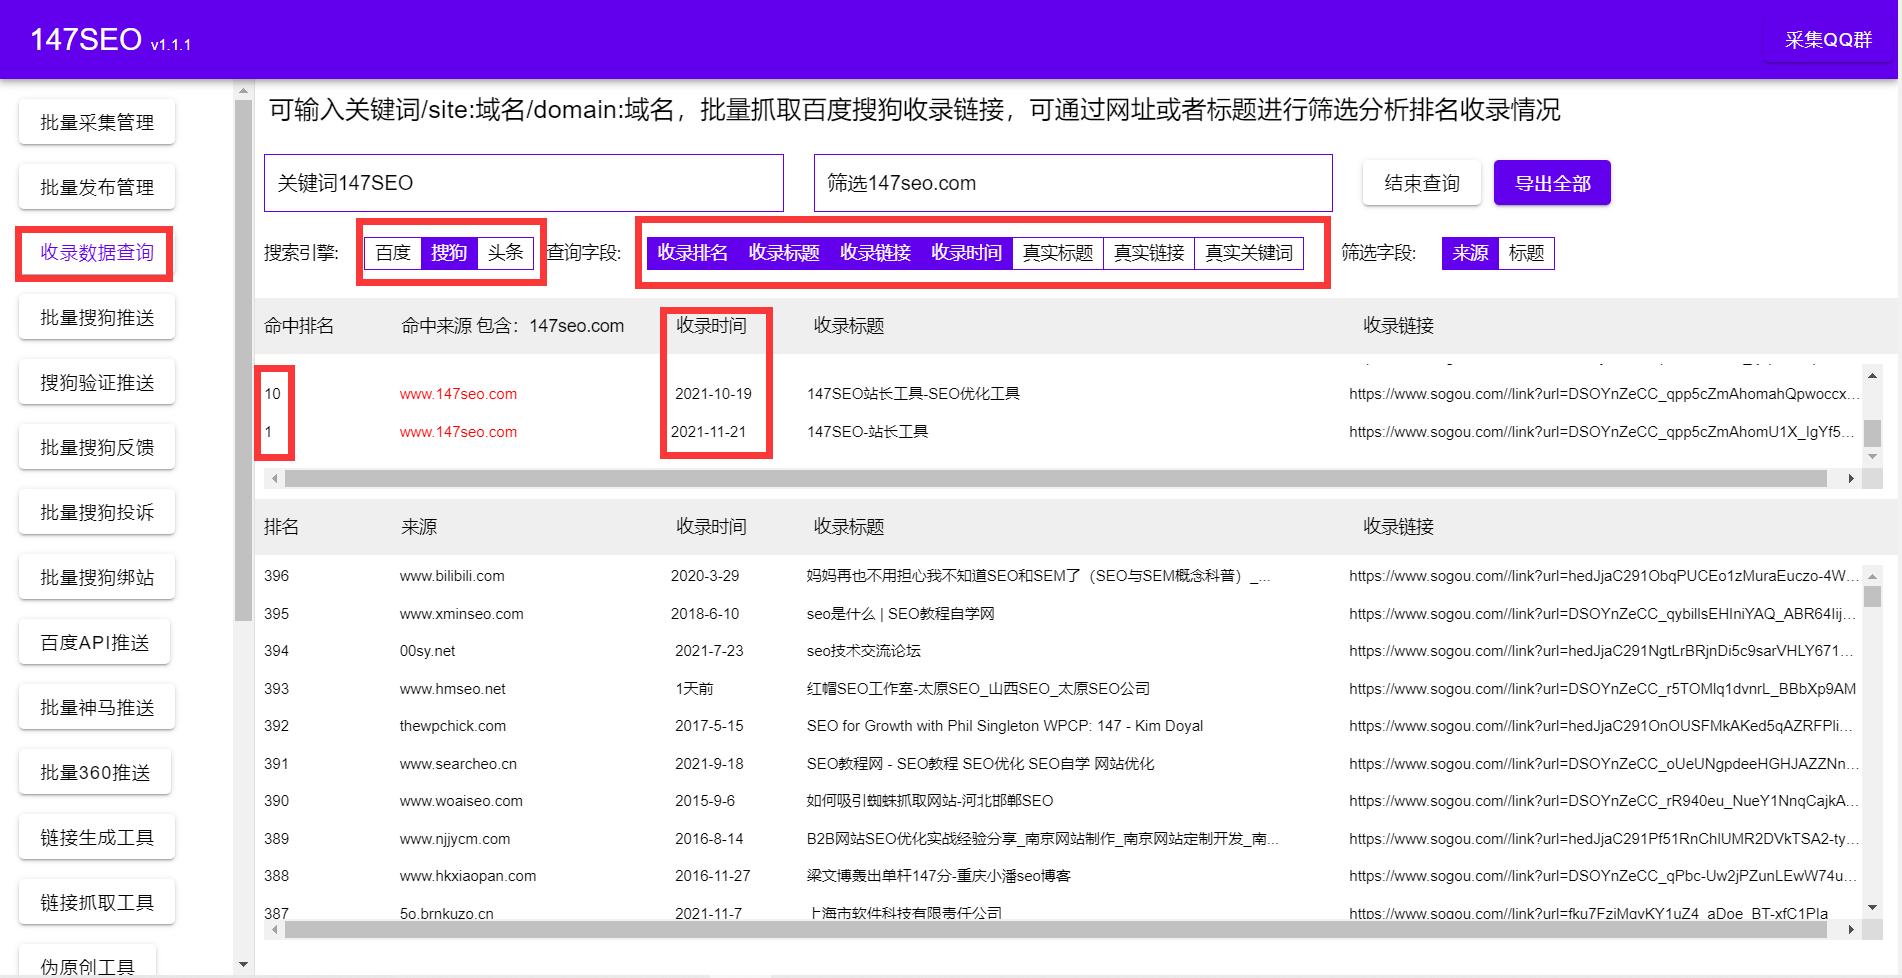Select the 来源 filter option
This screenshot has height=978, width=1902.
(1468, 253)
